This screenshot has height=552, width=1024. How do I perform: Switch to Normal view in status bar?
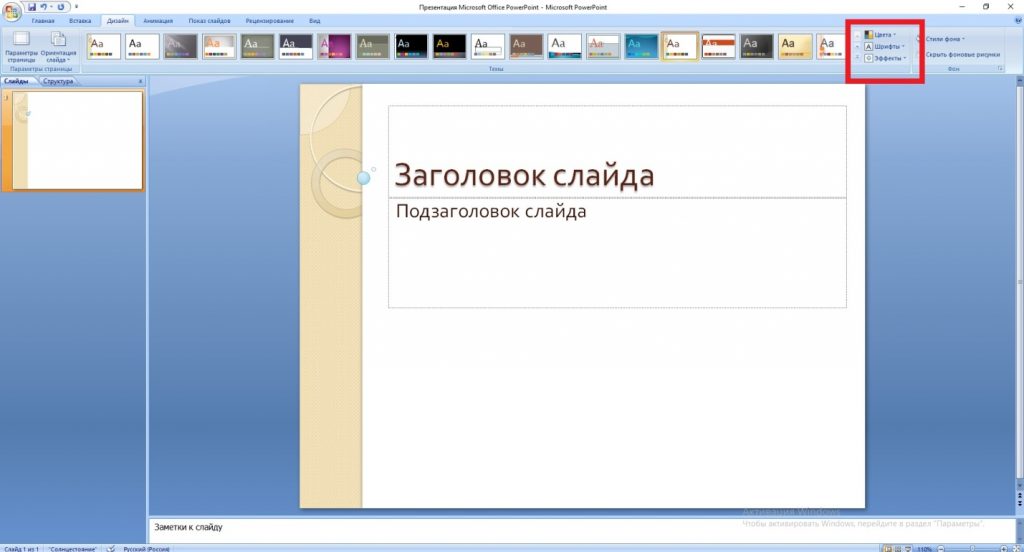tap(888, 549)
